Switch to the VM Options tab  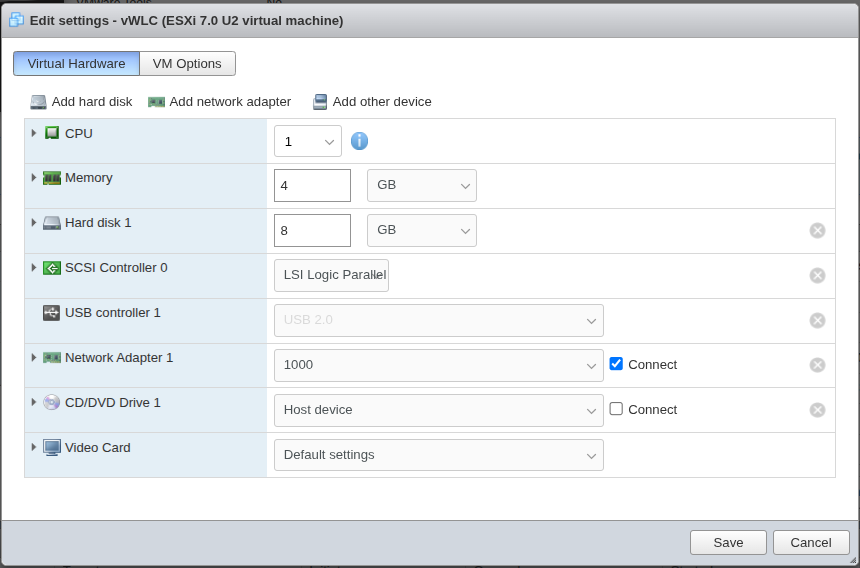(x=187, y=64)
